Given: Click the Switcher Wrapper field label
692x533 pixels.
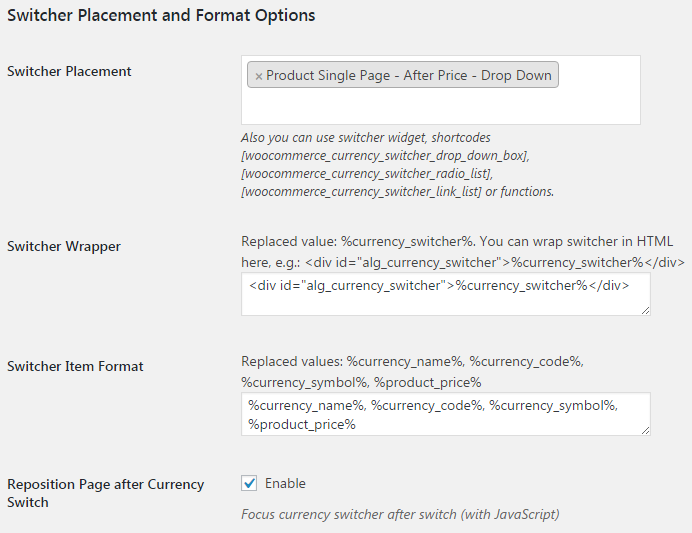Looking at the screenshot, I should tap(64, 246).
